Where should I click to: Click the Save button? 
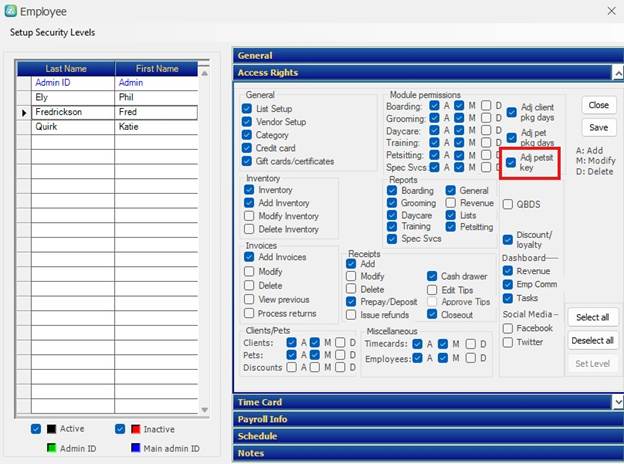(x=599, y=127)
